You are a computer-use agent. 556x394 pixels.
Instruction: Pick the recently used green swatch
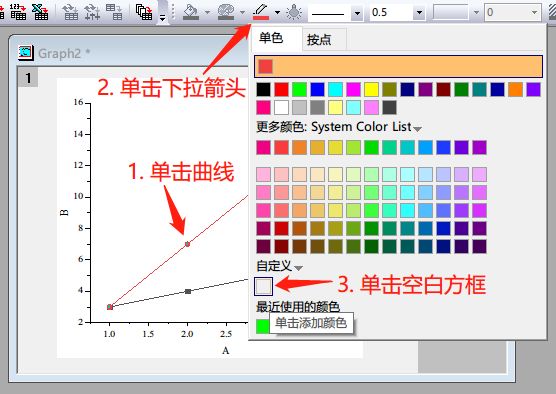click(x=263, y=326)
